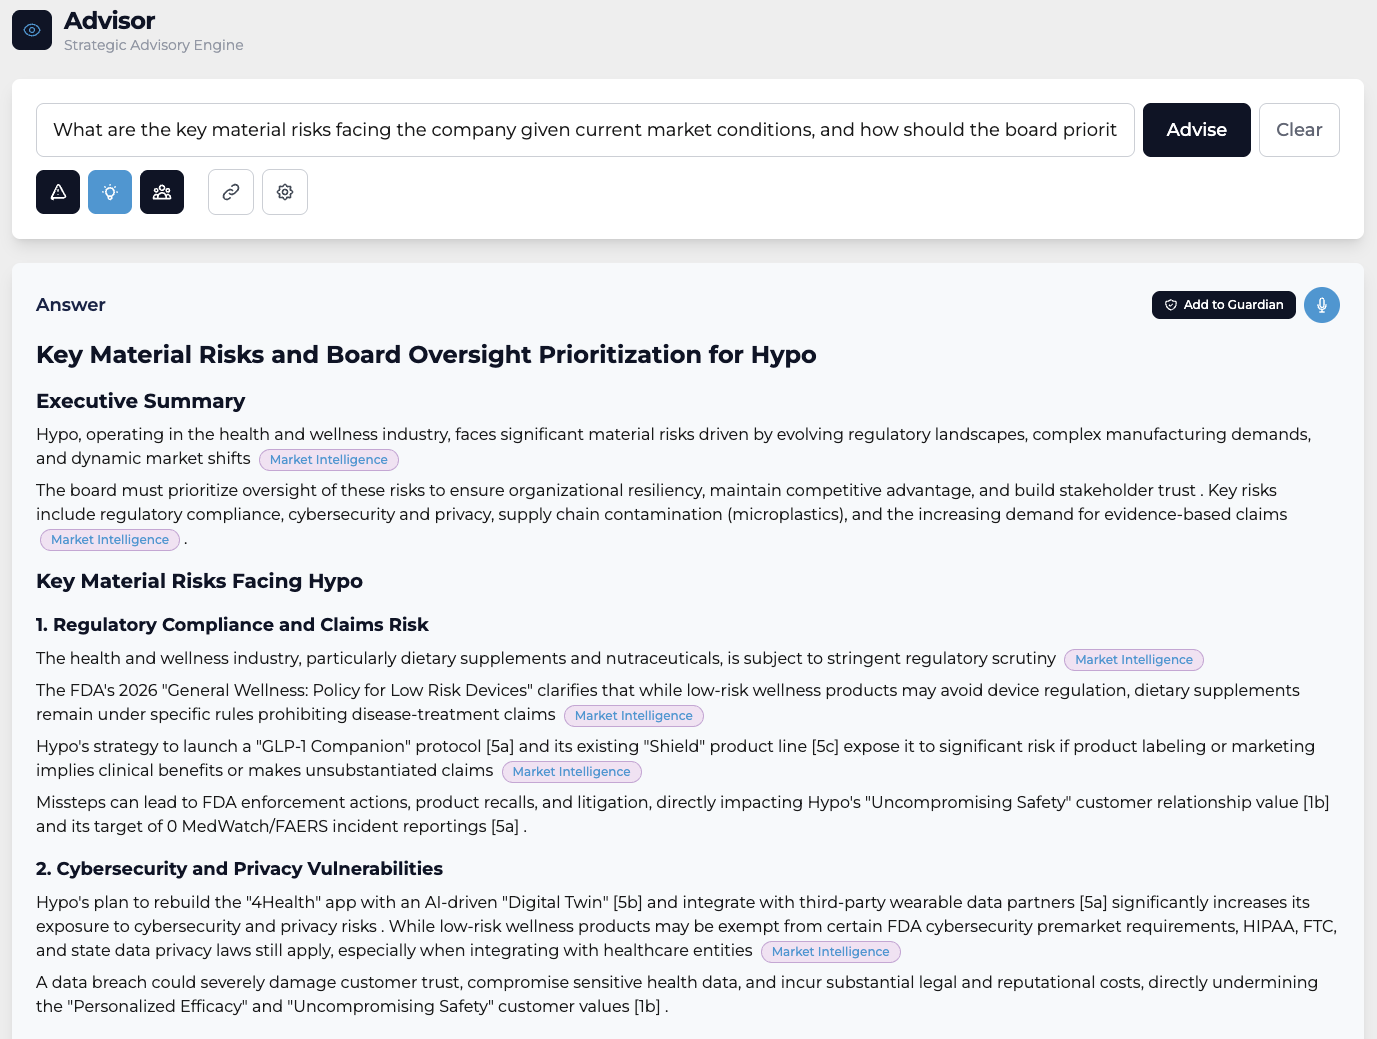Screen dimensions: 1377x1039
Task: Open the advisory settings gear
Action: click(x=285, y=191)
